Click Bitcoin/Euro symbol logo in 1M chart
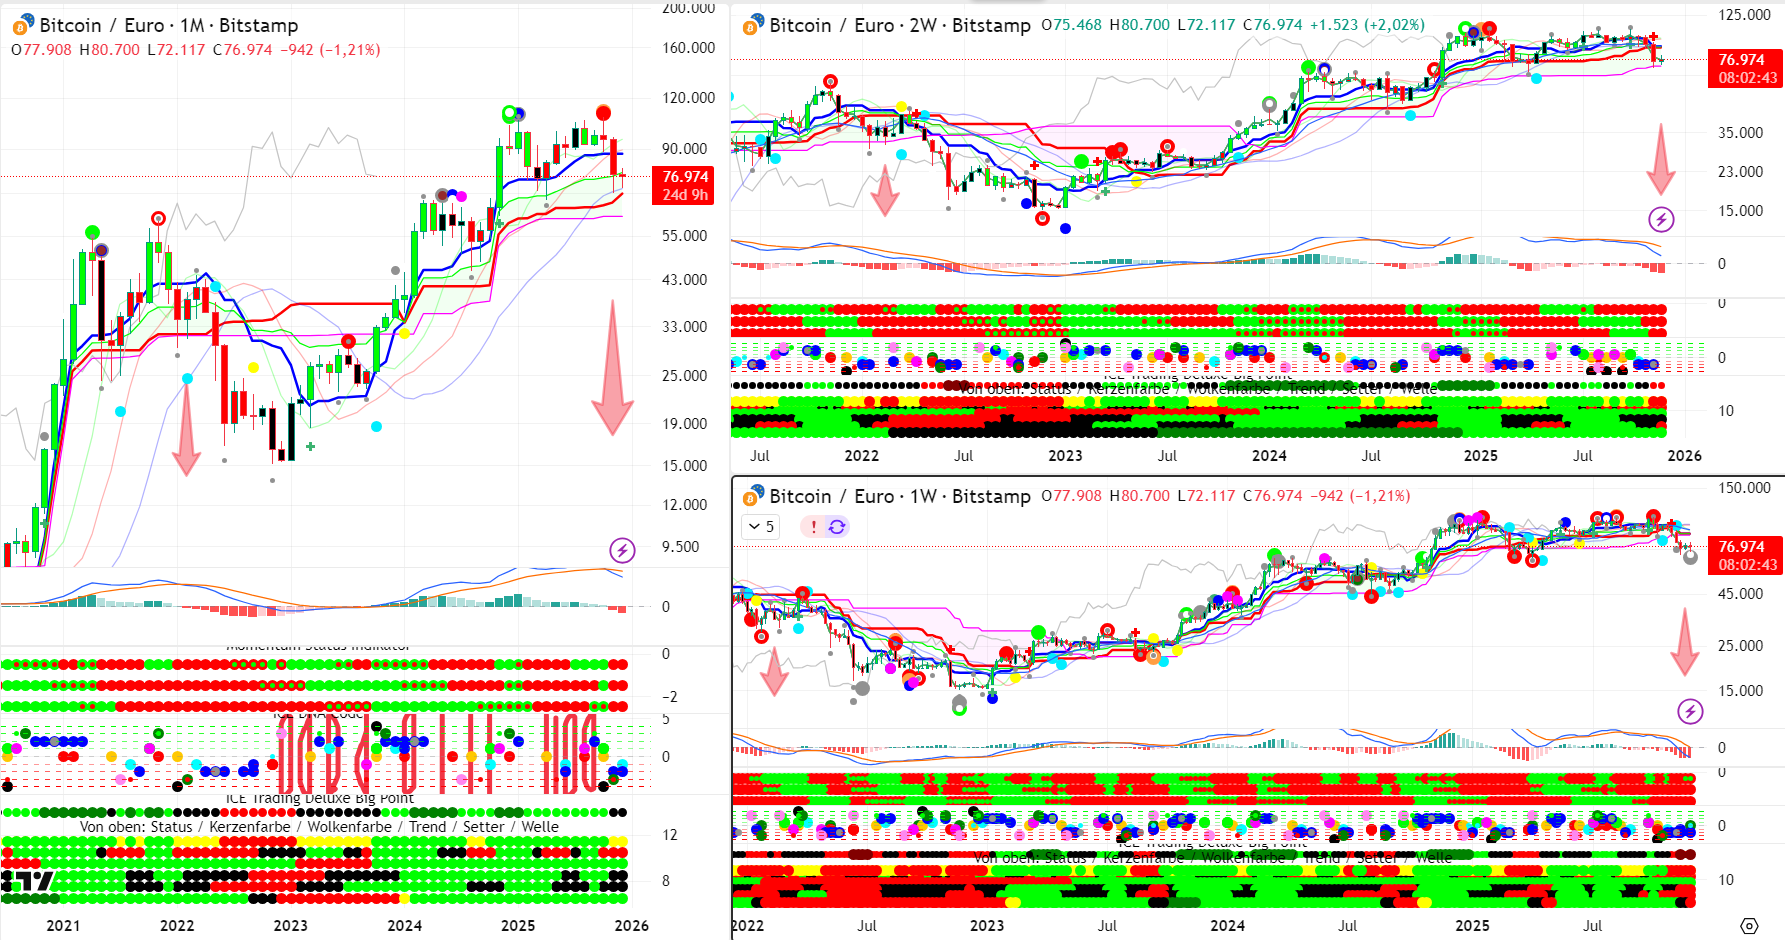1785x940 pixels. point(22,26)
